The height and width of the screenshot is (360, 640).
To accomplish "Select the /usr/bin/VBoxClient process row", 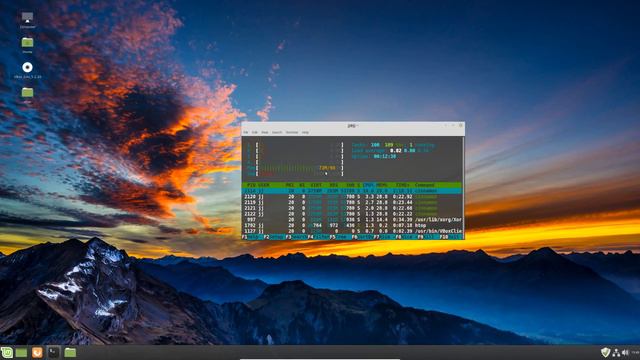I will [352, 231].
